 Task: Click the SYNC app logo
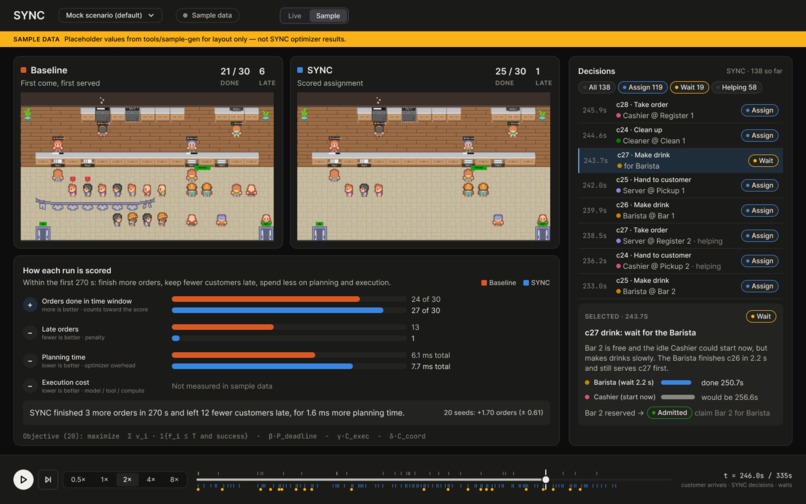pos(29,15)
